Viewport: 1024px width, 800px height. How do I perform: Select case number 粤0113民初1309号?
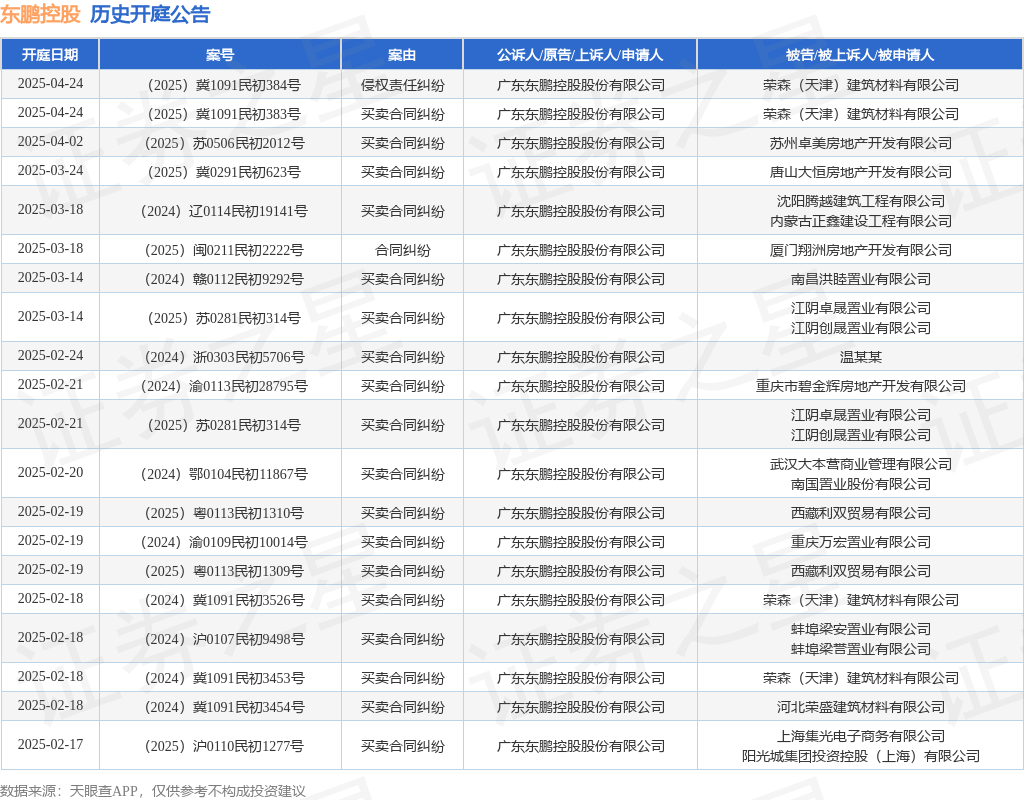(224, 571)
